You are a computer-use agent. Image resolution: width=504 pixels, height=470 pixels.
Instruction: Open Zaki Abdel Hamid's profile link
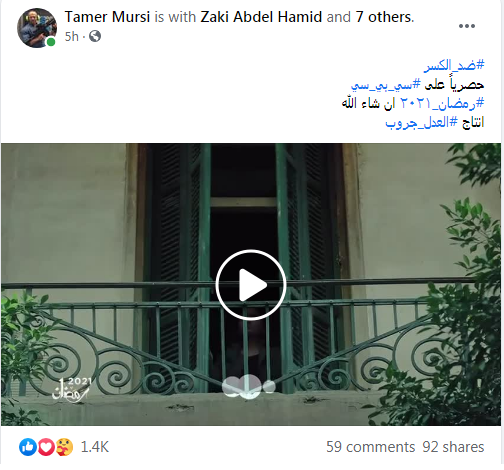[261, 17]
